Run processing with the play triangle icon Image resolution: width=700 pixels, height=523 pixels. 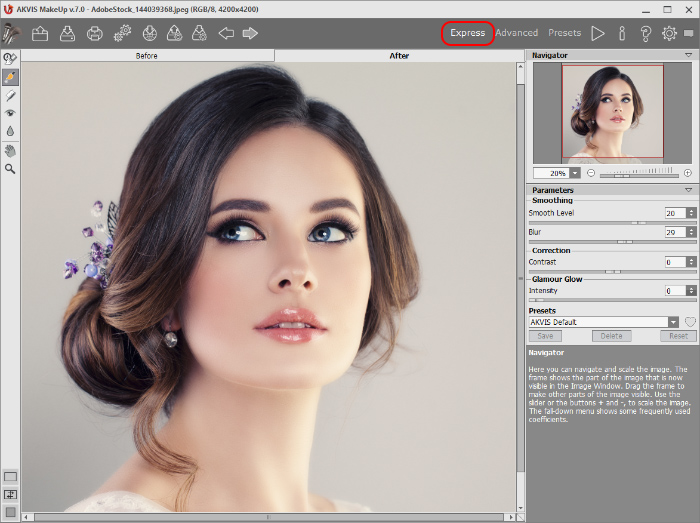point(598,33)
